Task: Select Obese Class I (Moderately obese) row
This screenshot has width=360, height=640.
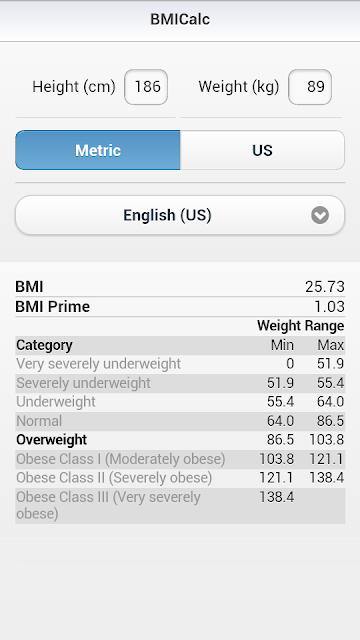Action: 180,459
